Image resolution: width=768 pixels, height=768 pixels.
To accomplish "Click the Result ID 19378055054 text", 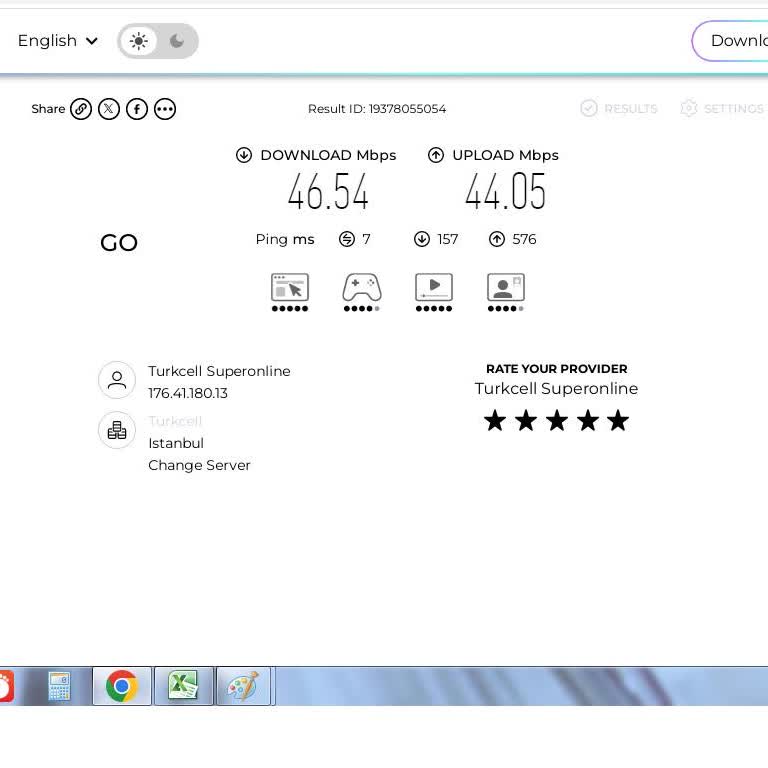I will tap(377, 109).
